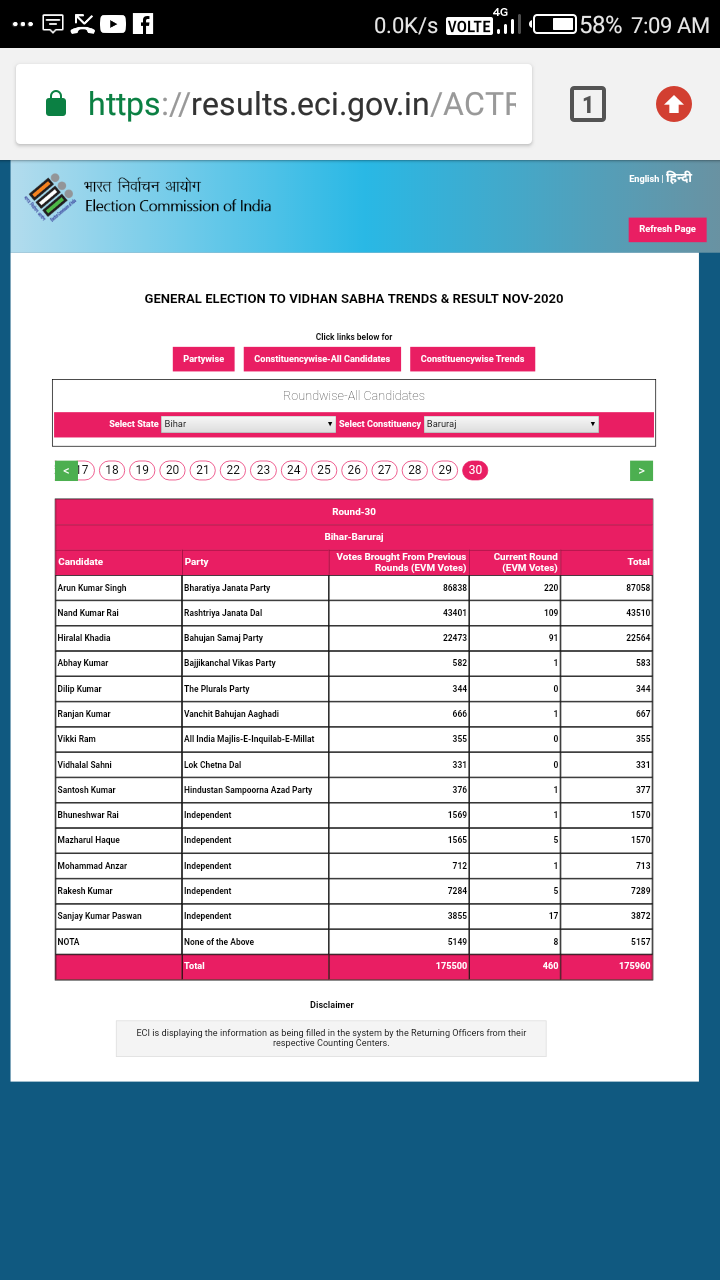Open the Select State dropdown showing Bihar
The width and height of the screenshot is (720, 1280).
(248, 424)
